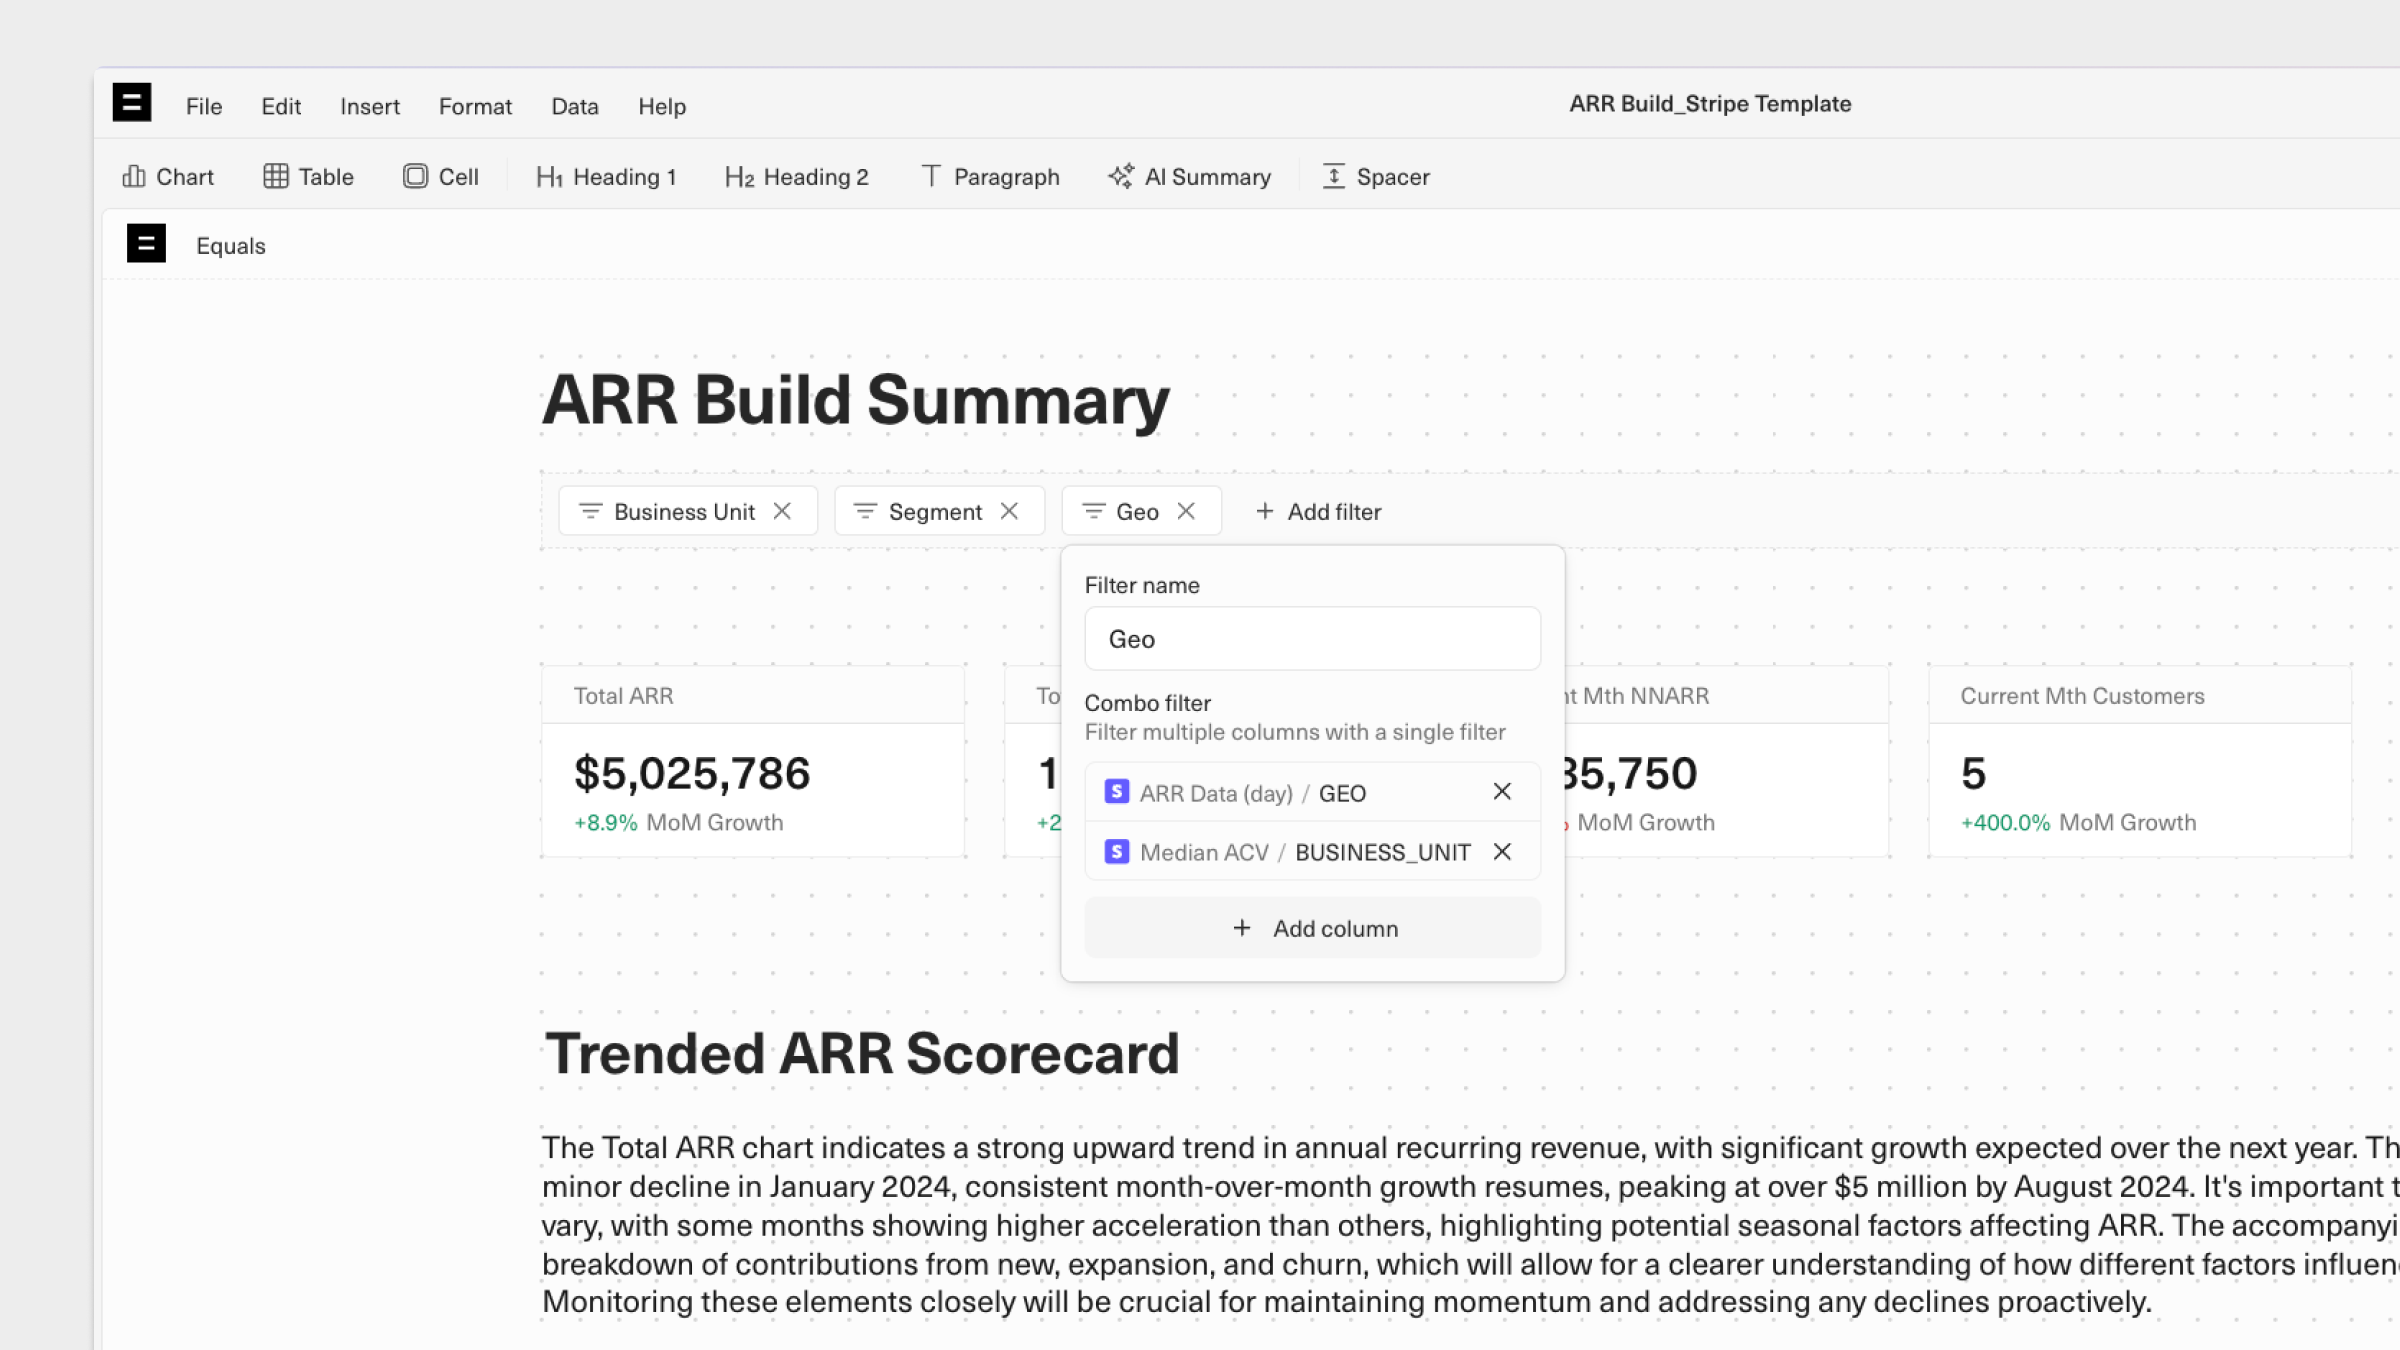Open the Format menu
This screenshot has height=1350, width=2400.
point(475,106)
